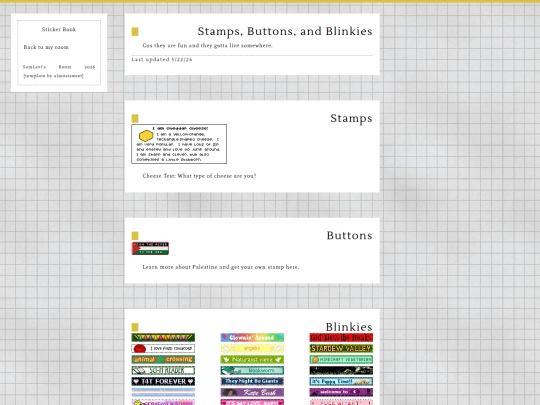Click the "Stamps, Buttons, and Blinkies" heading
Image resolution: width=540 pixels, height=405 pixels.
click(x=285, y=31)
